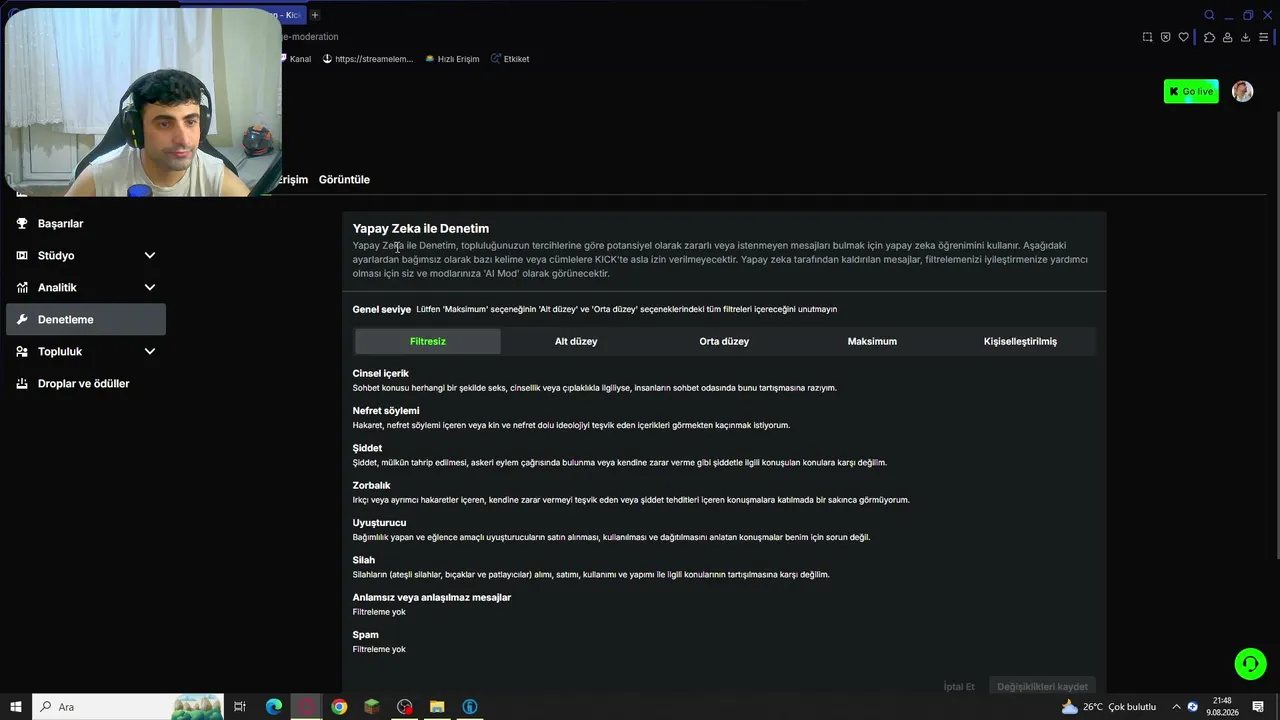Open the Hızlı Erişim bookmark
Viewport: 1280px width, 720px height.
[x=452, y=59]
